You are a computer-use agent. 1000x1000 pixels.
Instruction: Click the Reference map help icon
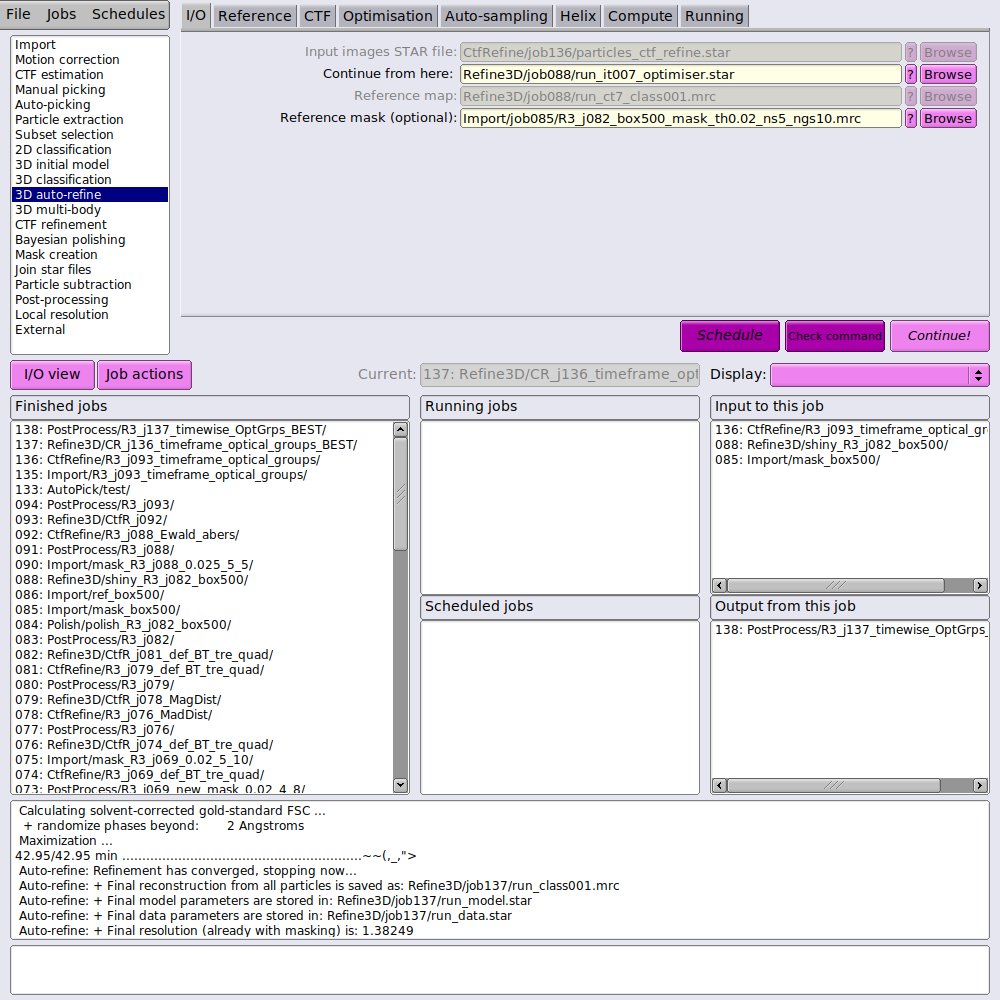[x=910, y=96]
